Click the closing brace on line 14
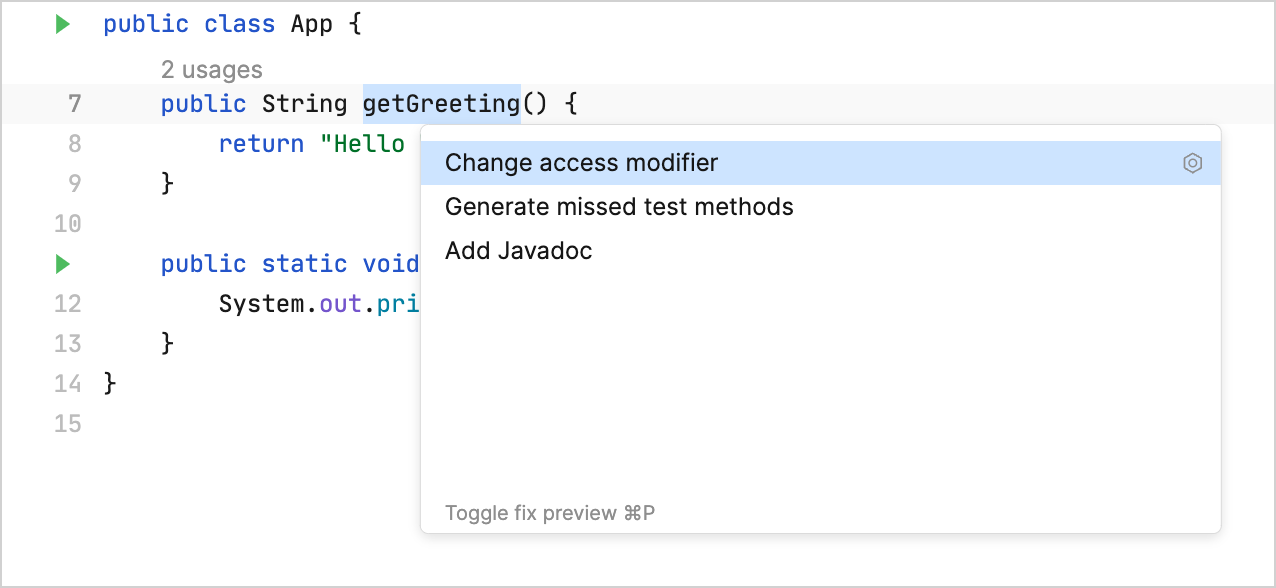 [x=108, y=383]
